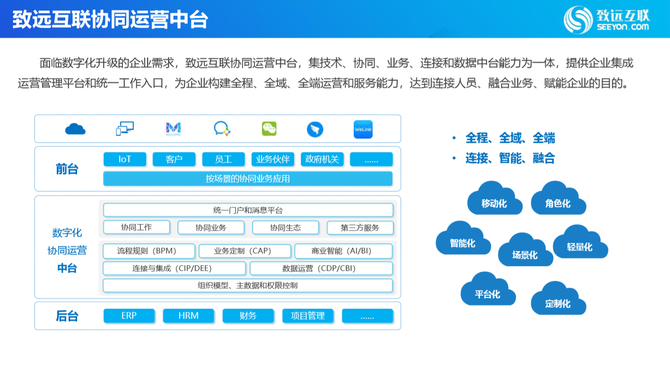
Task: Click the 流程规则 (BPM) box
Action: pos(149,251)
